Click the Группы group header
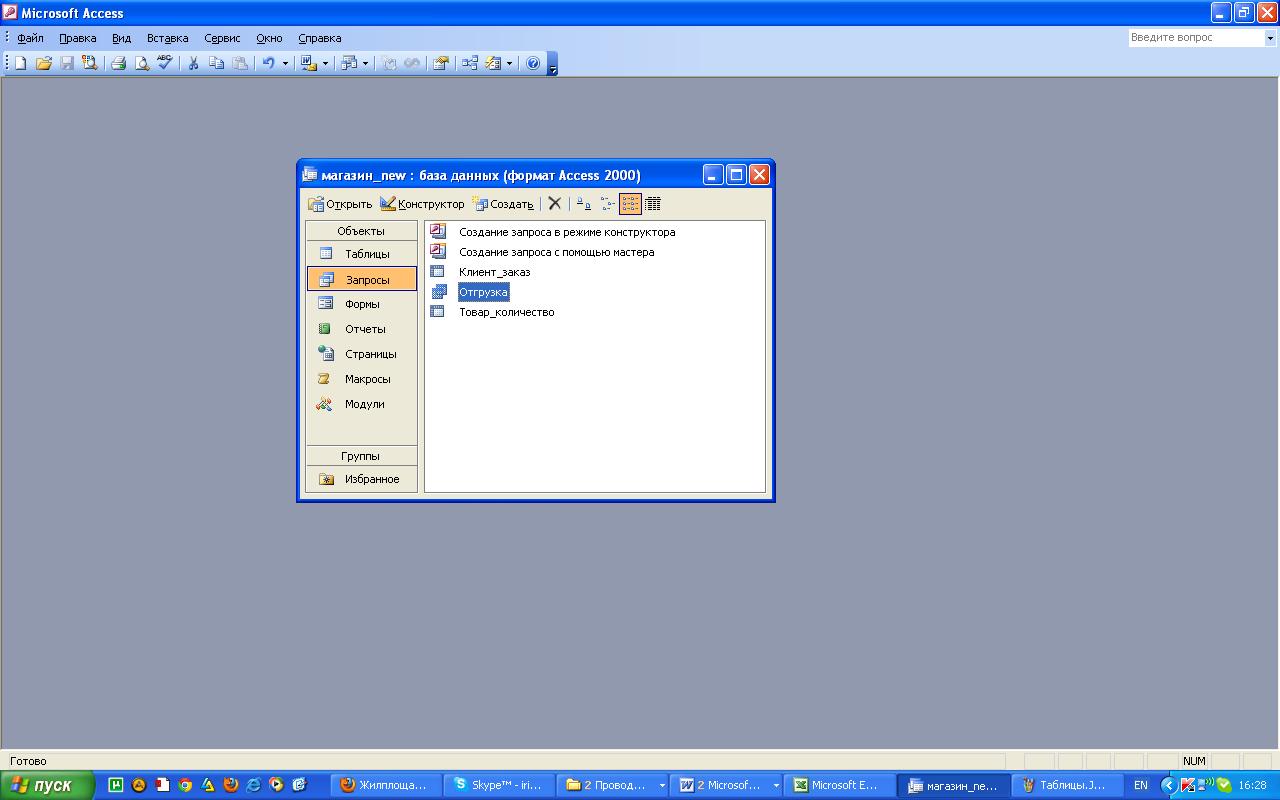 (x=361, y=456)
